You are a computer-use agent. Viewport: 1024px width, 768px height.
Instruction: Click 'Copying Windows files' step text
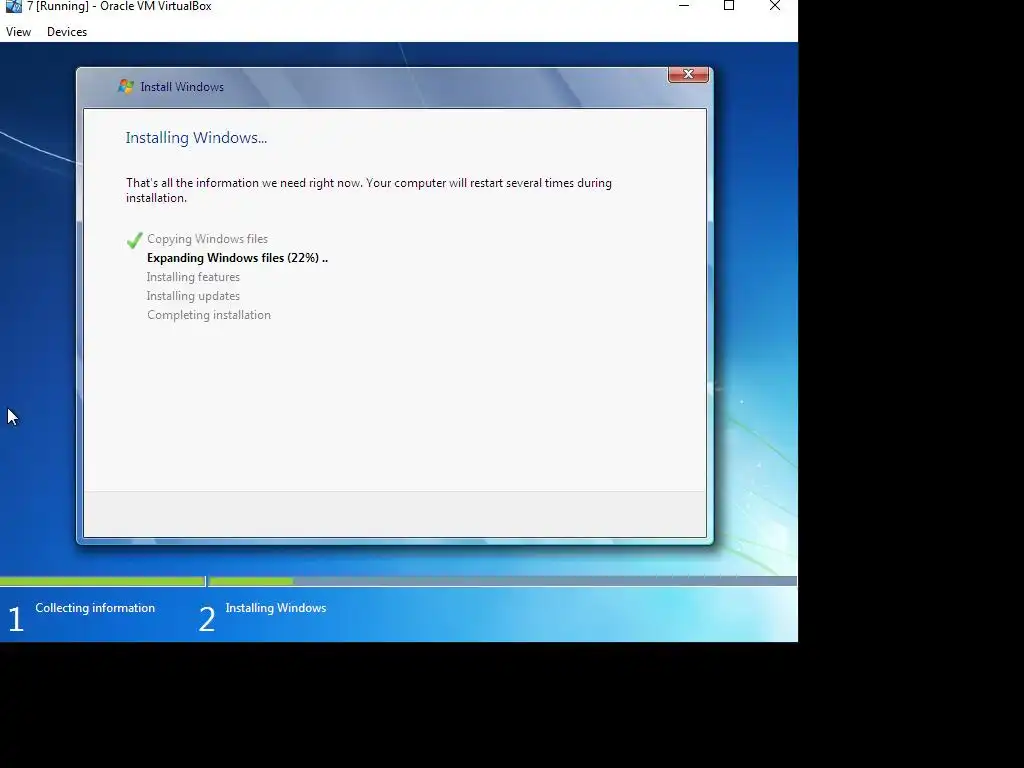[207, 239]
